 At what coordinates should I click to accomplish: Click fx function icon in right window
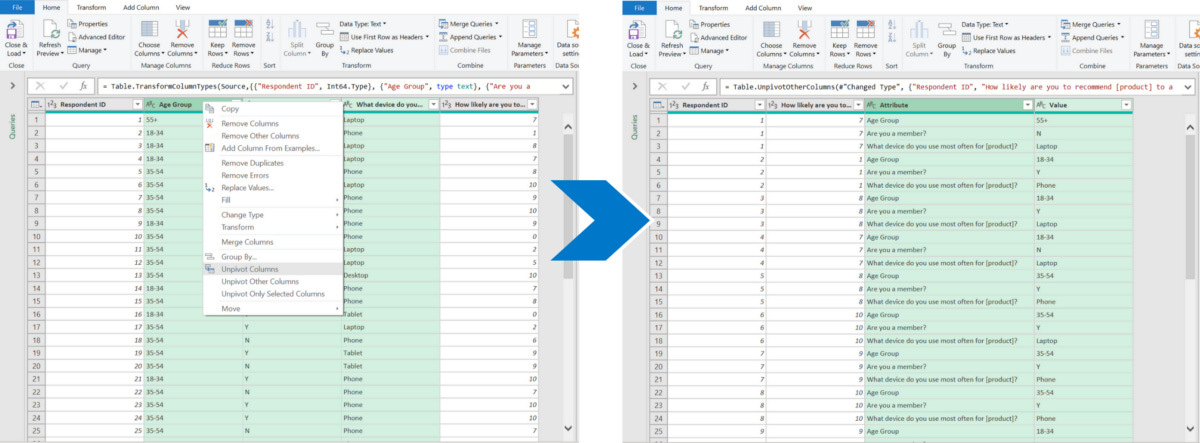705,86
